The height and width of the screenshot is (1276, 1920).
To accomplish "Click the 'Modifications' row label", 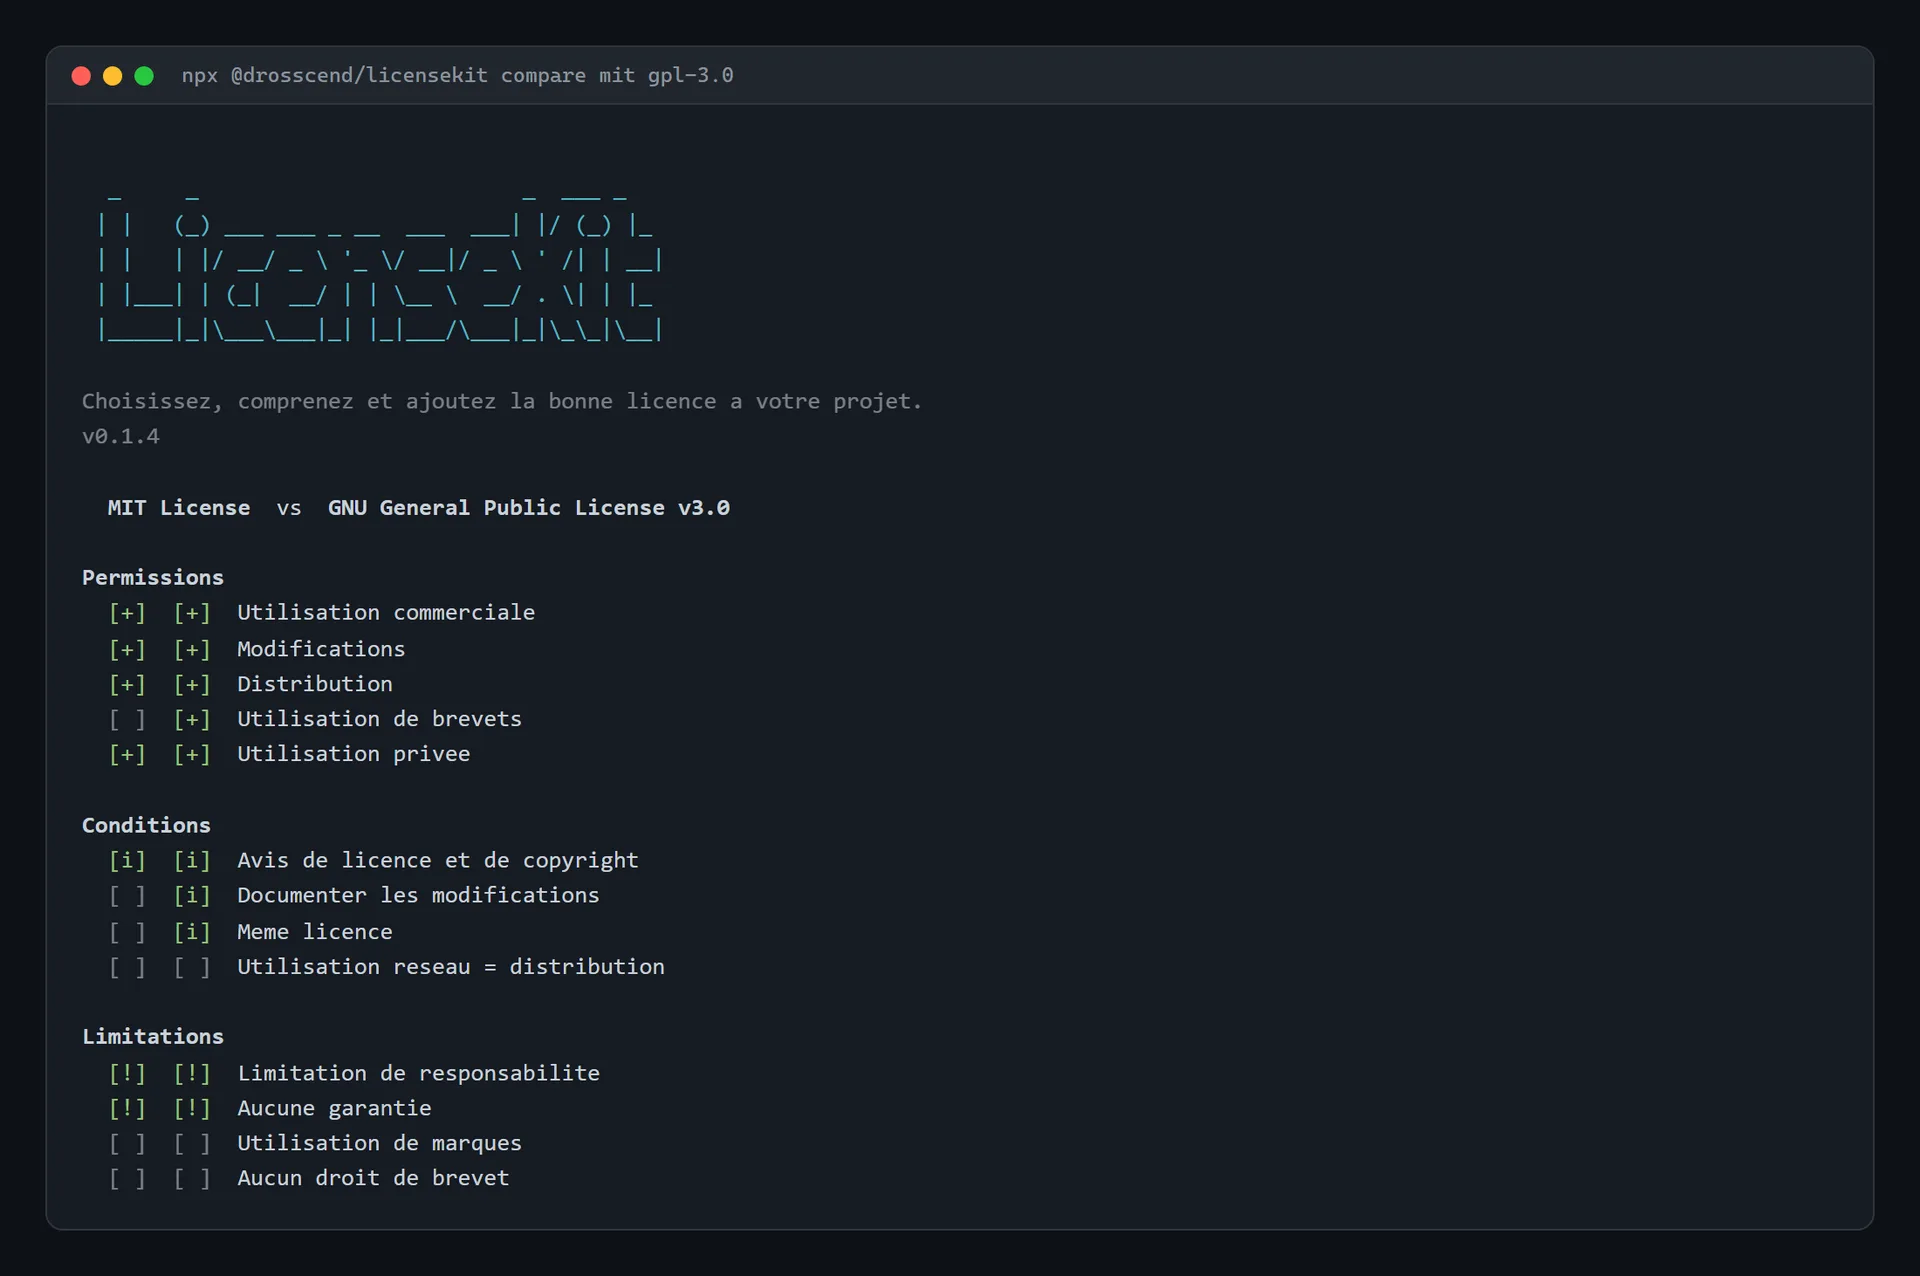I will tap(321, 649).
